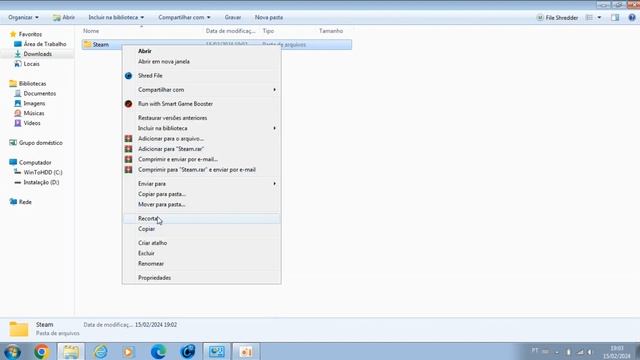Click the network icon in system tray
The height and width of the screenshot is (360, 640).
580,352
